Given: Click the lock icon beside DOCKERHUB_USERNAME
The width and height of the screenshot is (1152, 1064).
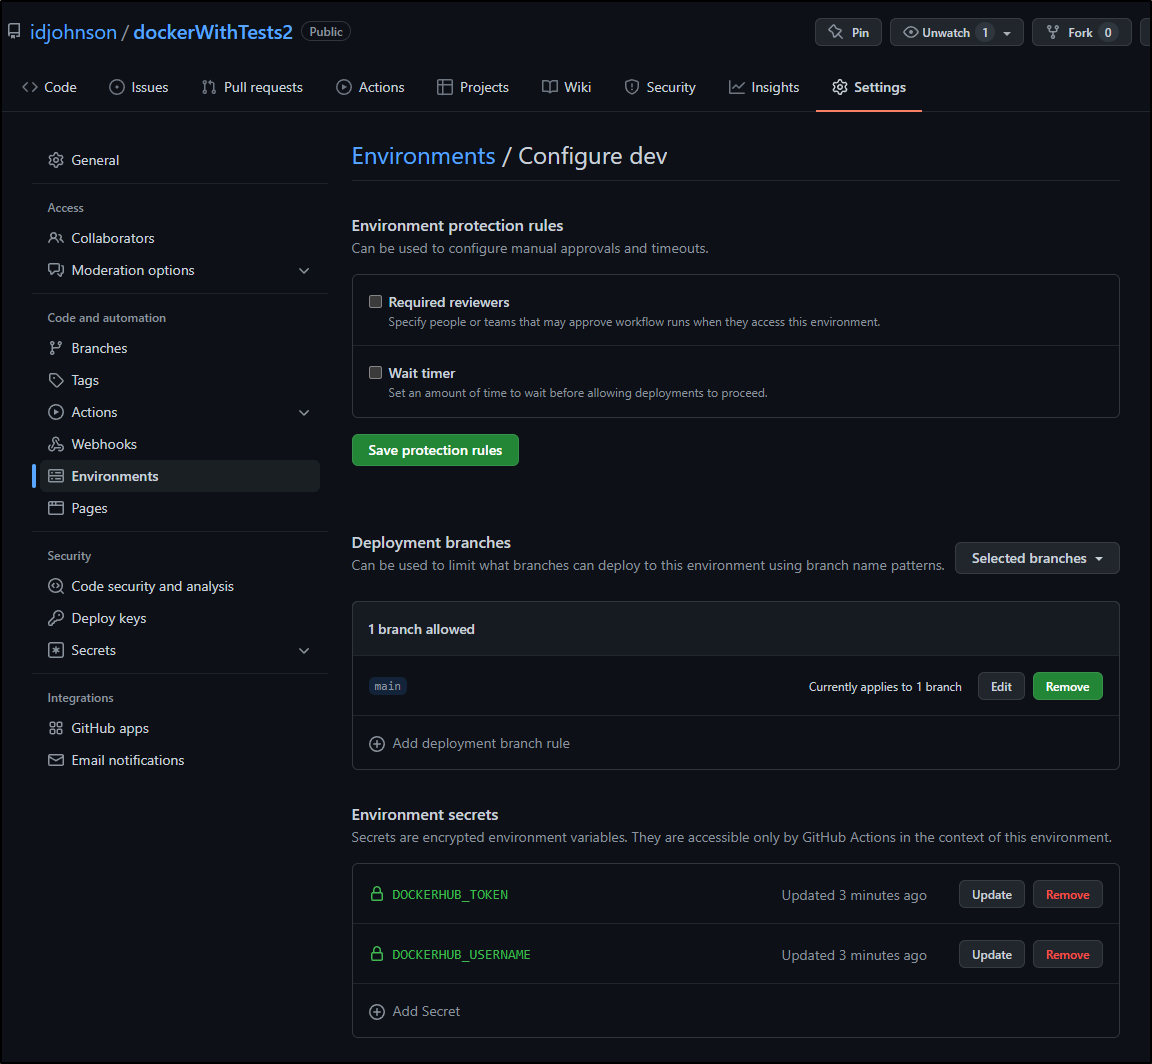Looking at the screenshot, I should tap(377, 954).
